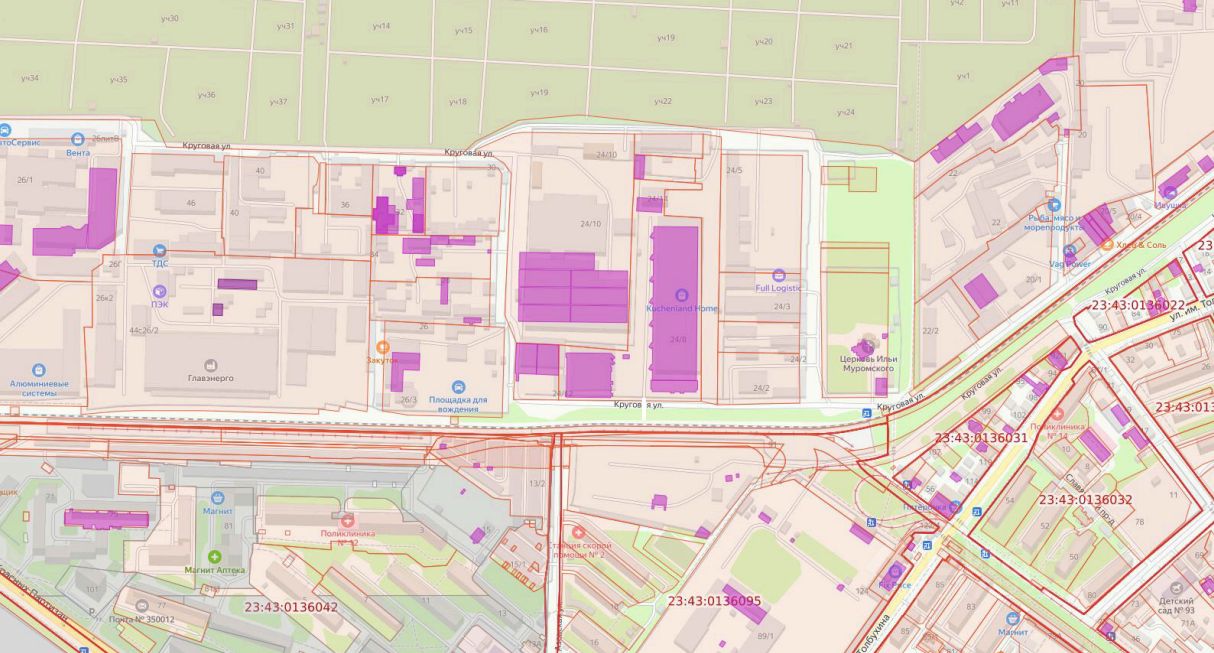Click the Магнит marker below Fix Price

pyautogui.click(x=1012, y=619)
